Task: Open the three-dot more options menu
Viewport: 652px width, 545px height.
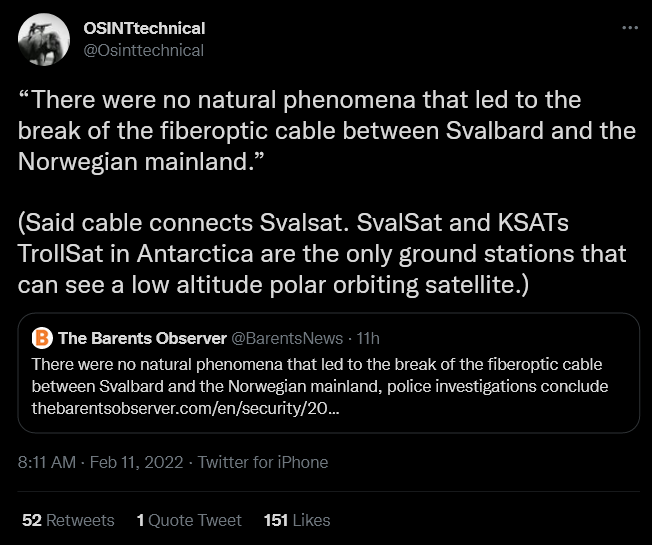Action: (630, 28)
